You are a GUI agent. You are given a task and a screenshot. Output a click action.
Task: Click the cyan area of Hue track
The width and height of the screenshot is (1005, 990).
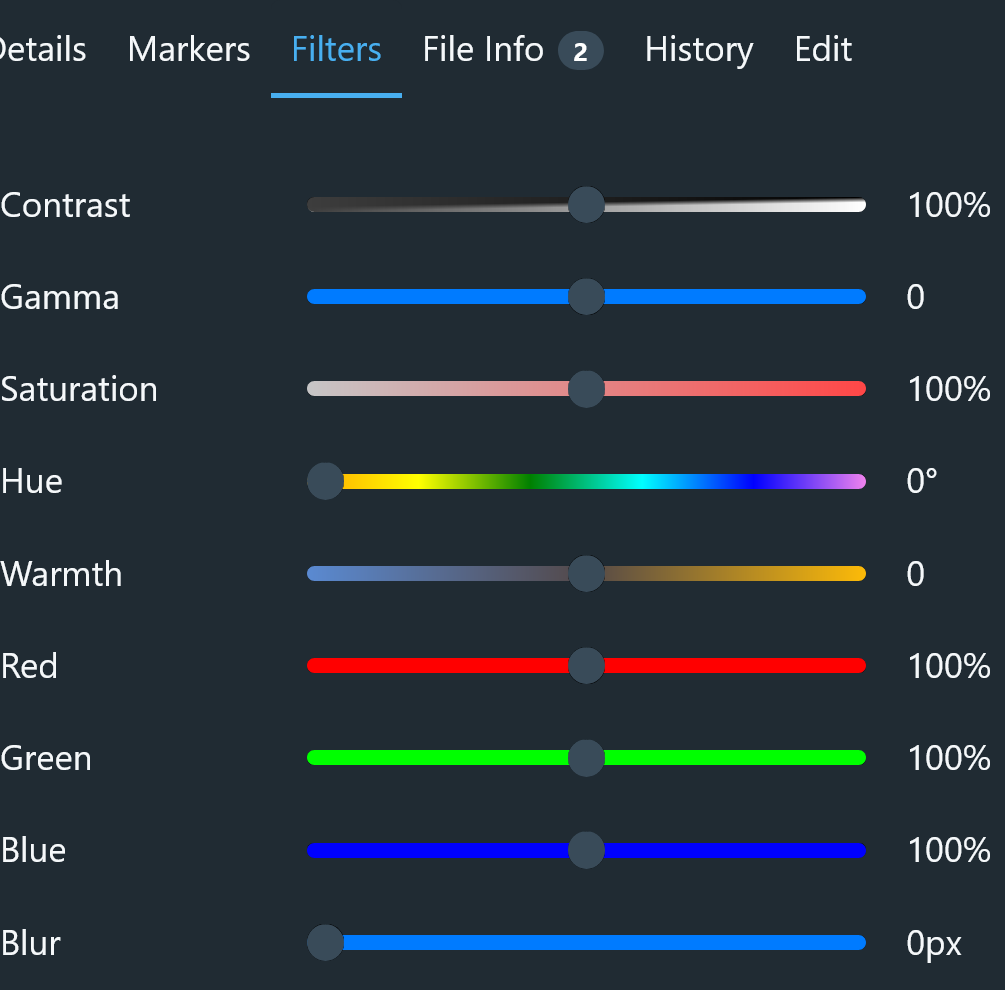coord(644,481)
